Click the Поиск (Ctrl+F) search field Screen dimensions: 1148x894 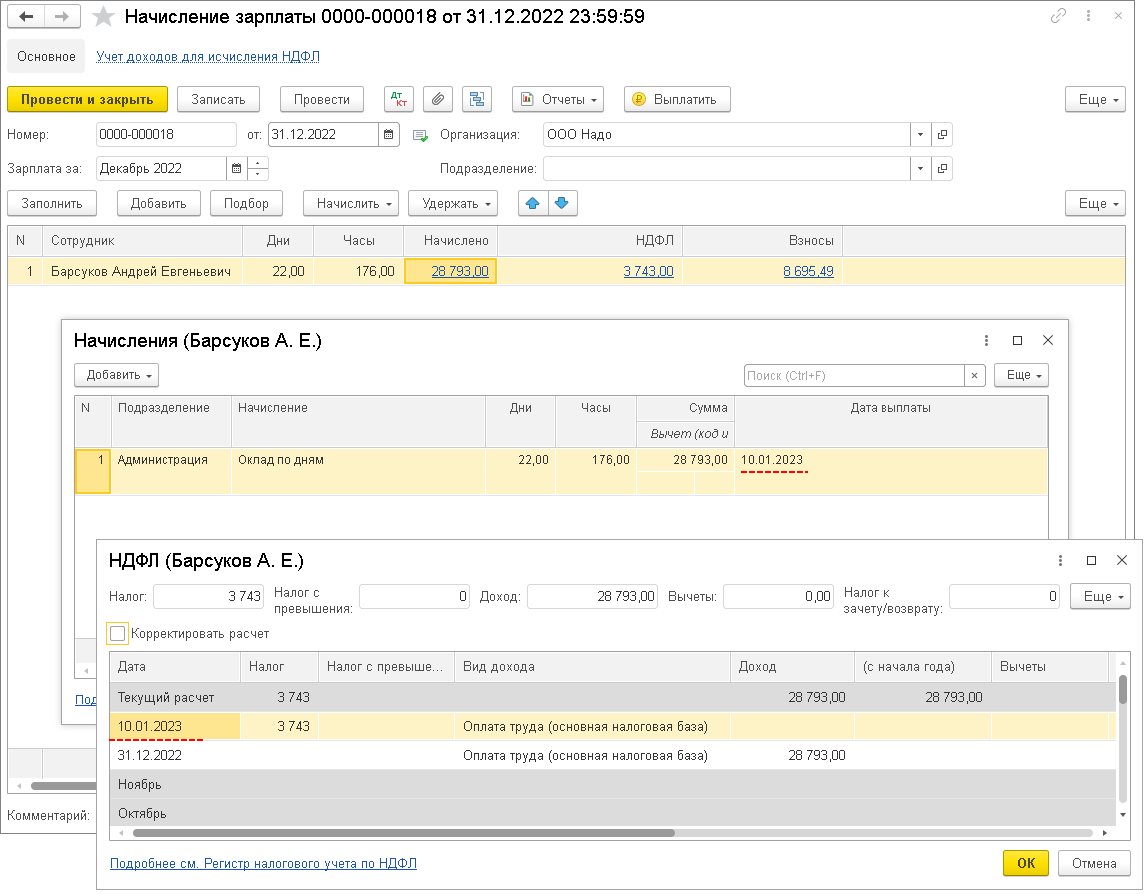point(854,376)
